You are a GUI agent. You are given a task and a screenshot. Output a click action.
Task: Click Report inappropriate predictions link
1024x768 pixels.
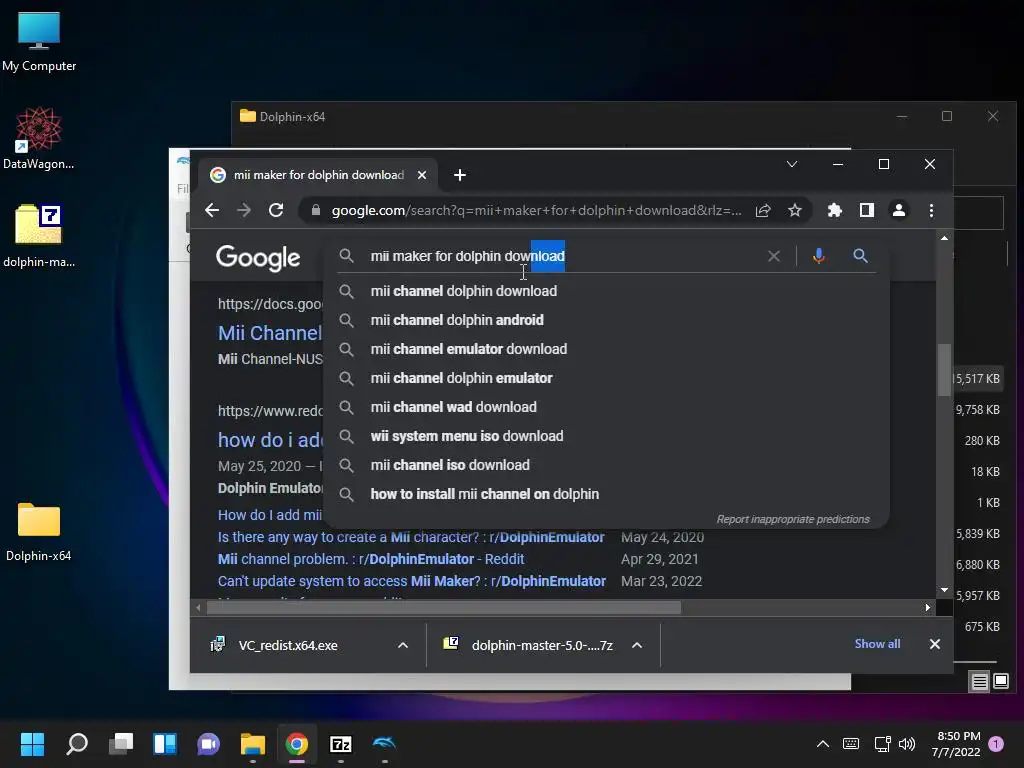(x=793, y=519)
